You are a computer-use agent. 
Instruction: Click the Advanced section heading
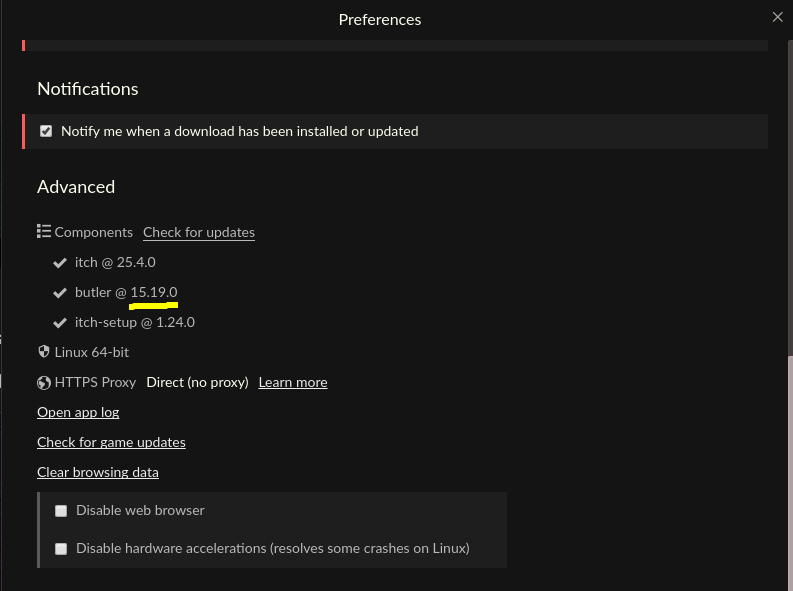point(76,187)
